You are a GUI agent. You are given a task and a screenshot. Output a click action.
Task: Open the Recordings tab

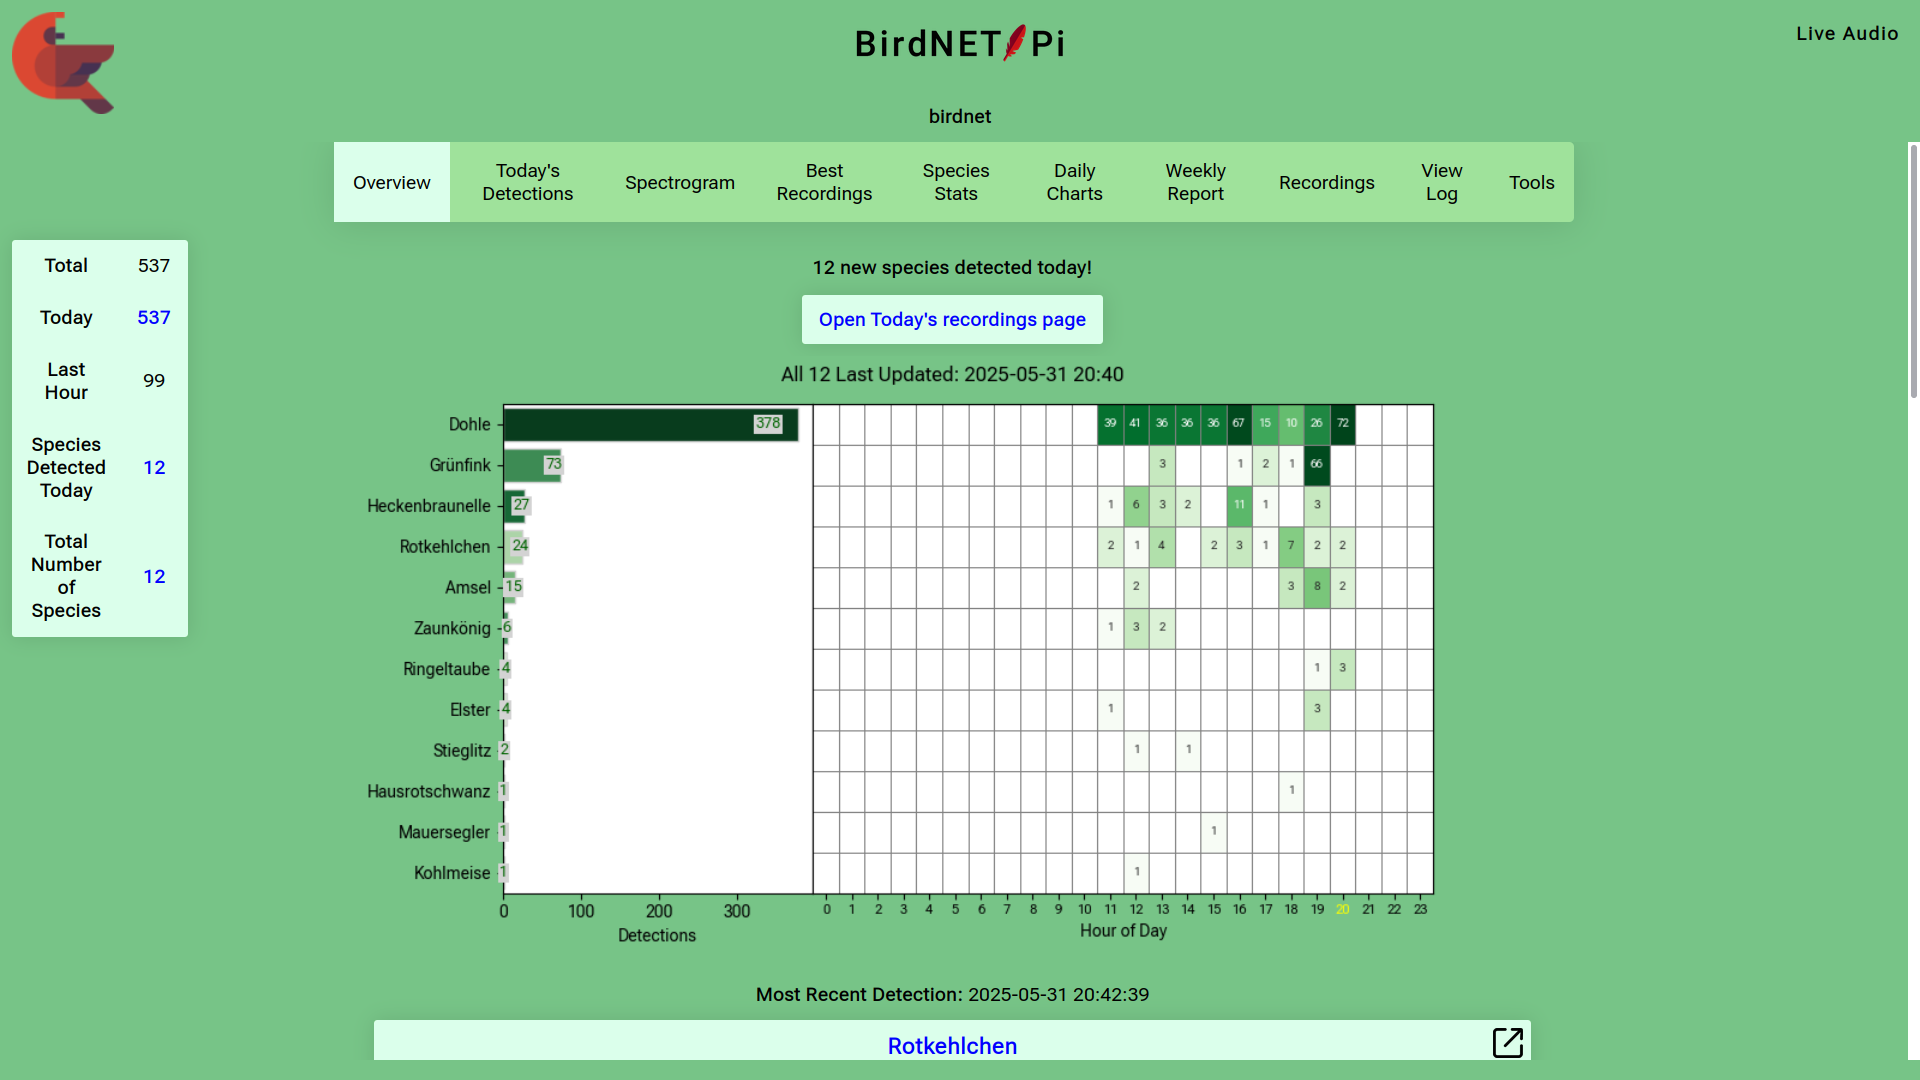pyautogui.click(x=1327, y=182)
